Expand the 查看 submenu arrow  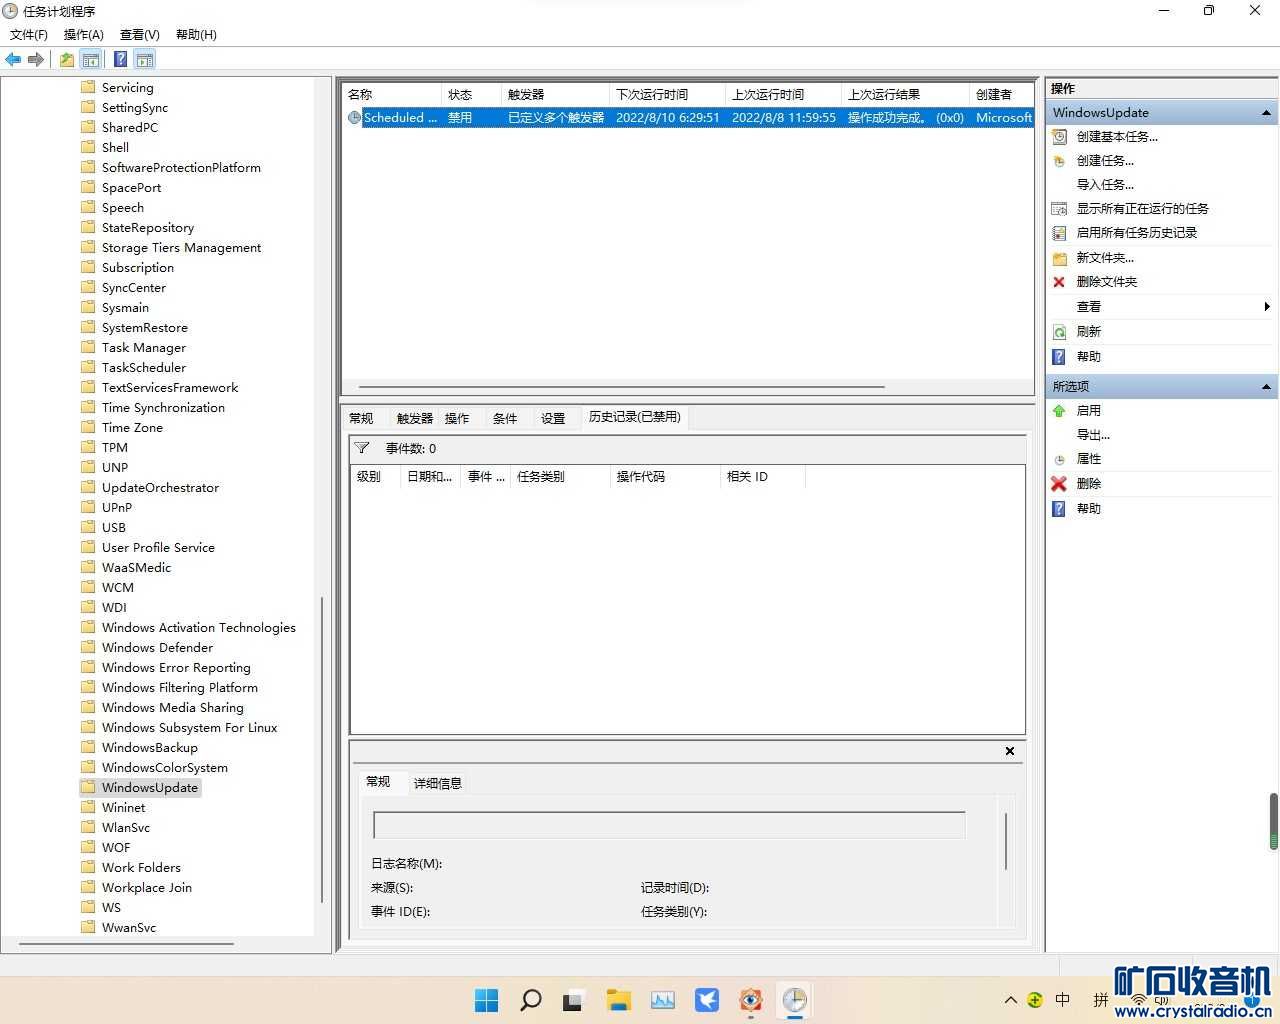(1267, 306)
